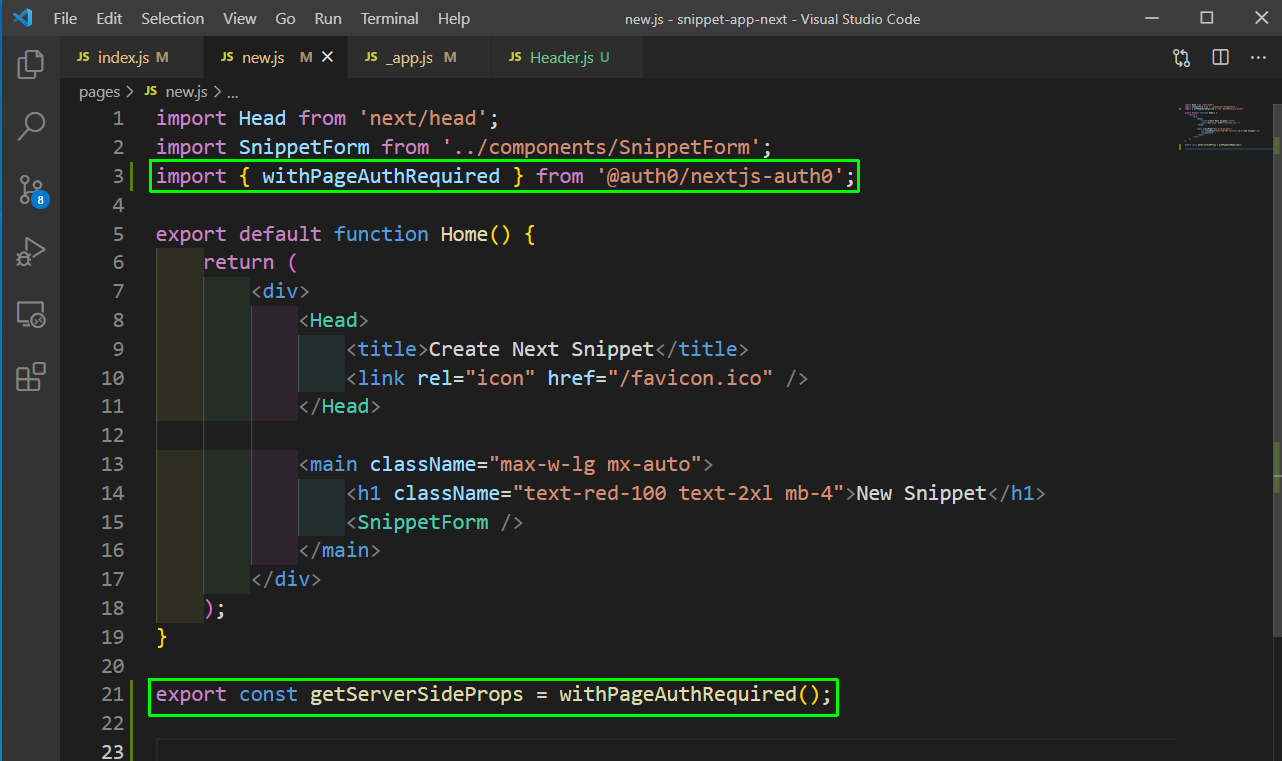This screenshot has width=1282, height=761.
Task: Switch to the _app.js tab
Action: [x=420, y=58]
